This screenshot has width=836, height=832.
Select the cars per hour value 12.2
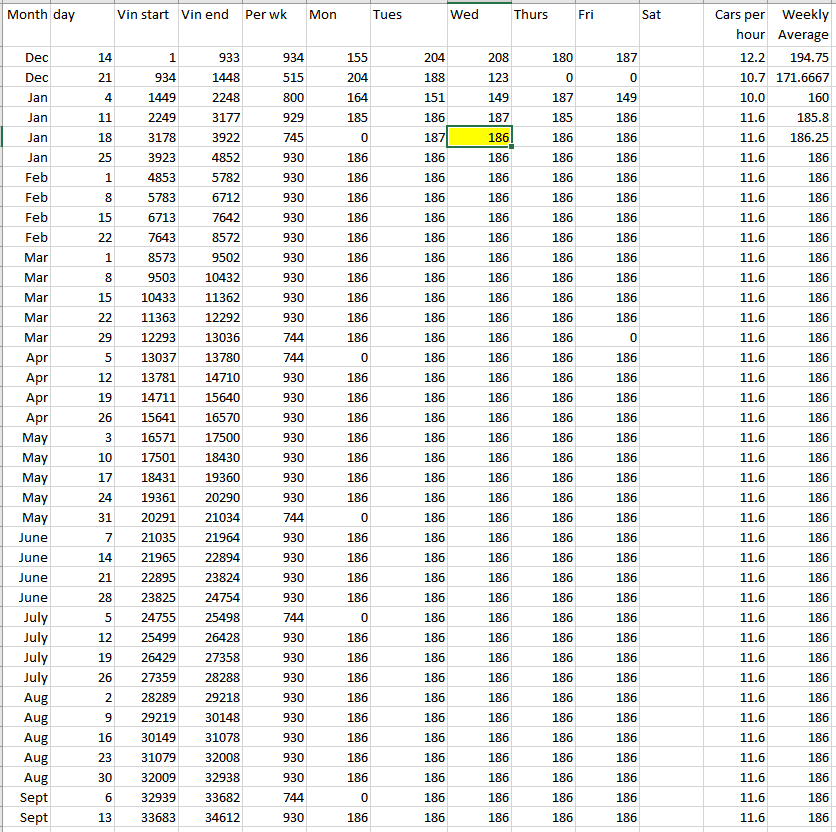coord(738,58)
